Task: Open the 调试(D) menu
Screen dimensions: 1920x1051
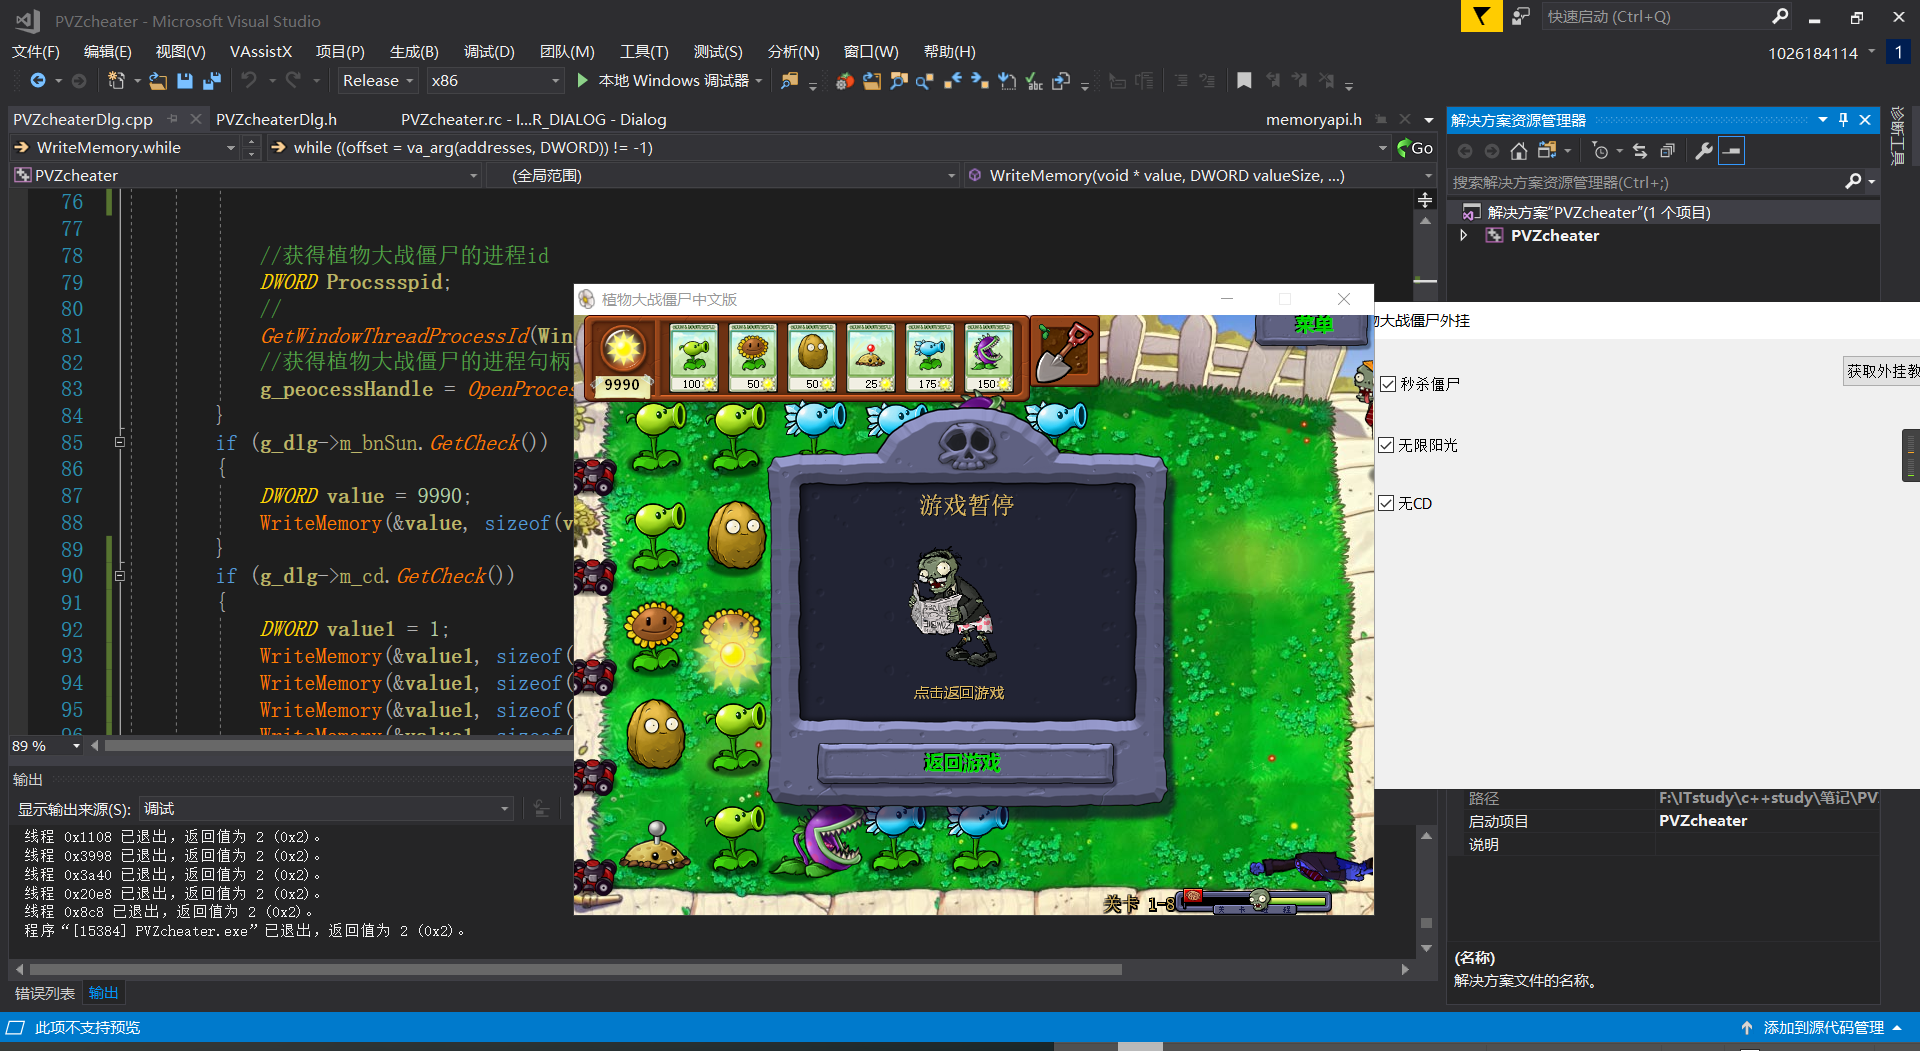Action: pos(489,51)
